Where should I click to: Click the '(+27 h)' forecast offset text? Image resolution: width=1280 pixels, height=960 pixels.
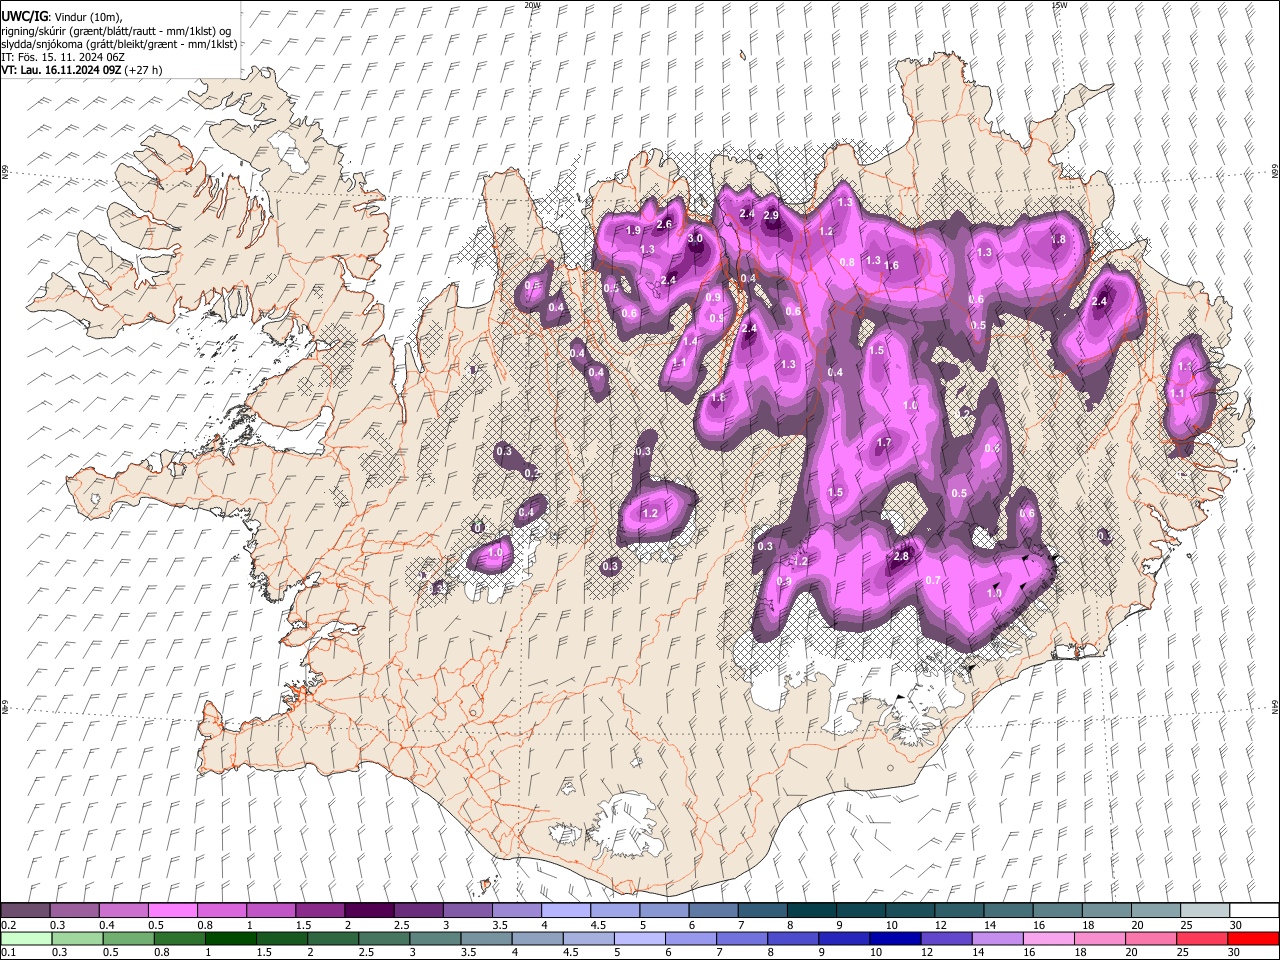(144, 70)
